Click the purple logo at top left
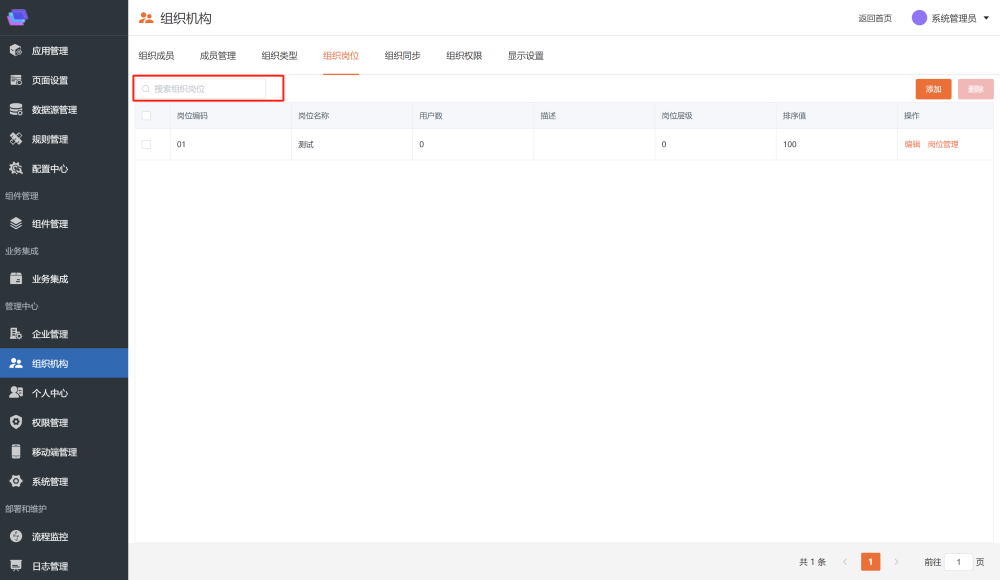This screenshot has height=580, width=1000. (x=17, y=17)
